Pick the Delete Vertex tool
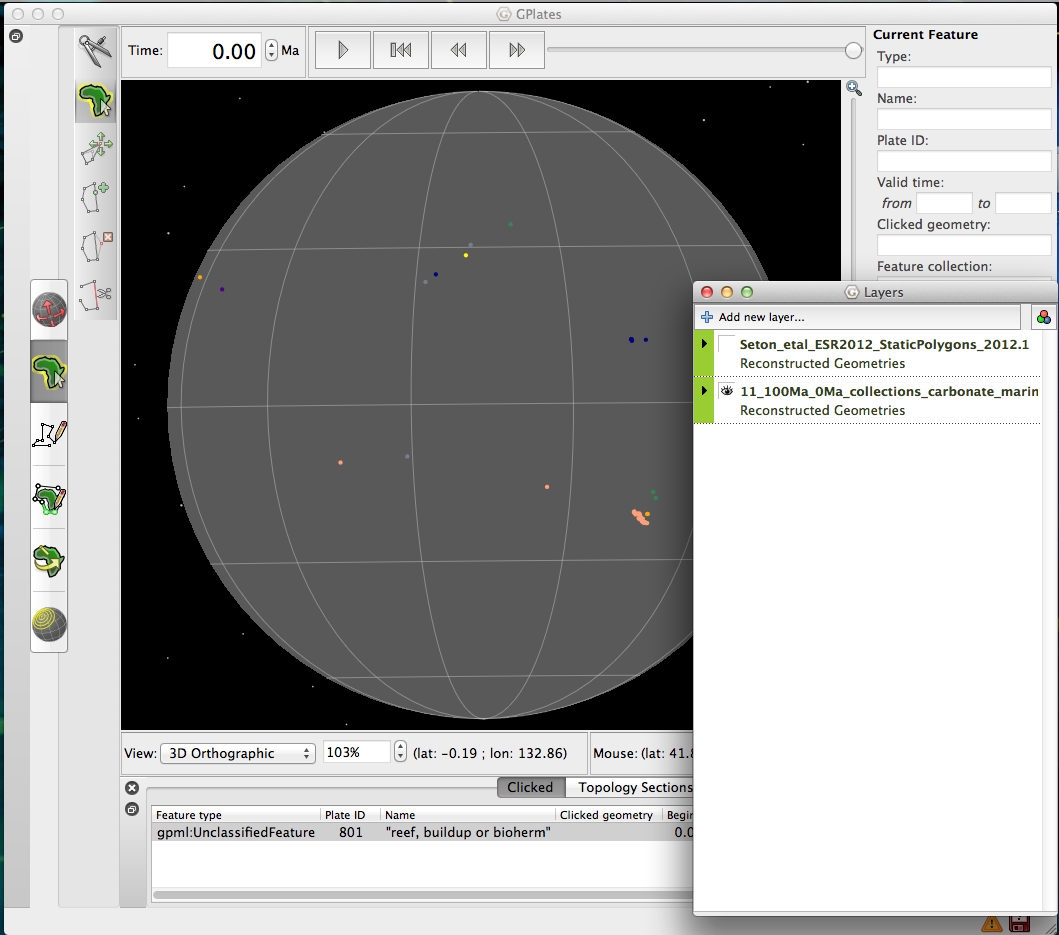1059x935 pixels. point(95,245)
